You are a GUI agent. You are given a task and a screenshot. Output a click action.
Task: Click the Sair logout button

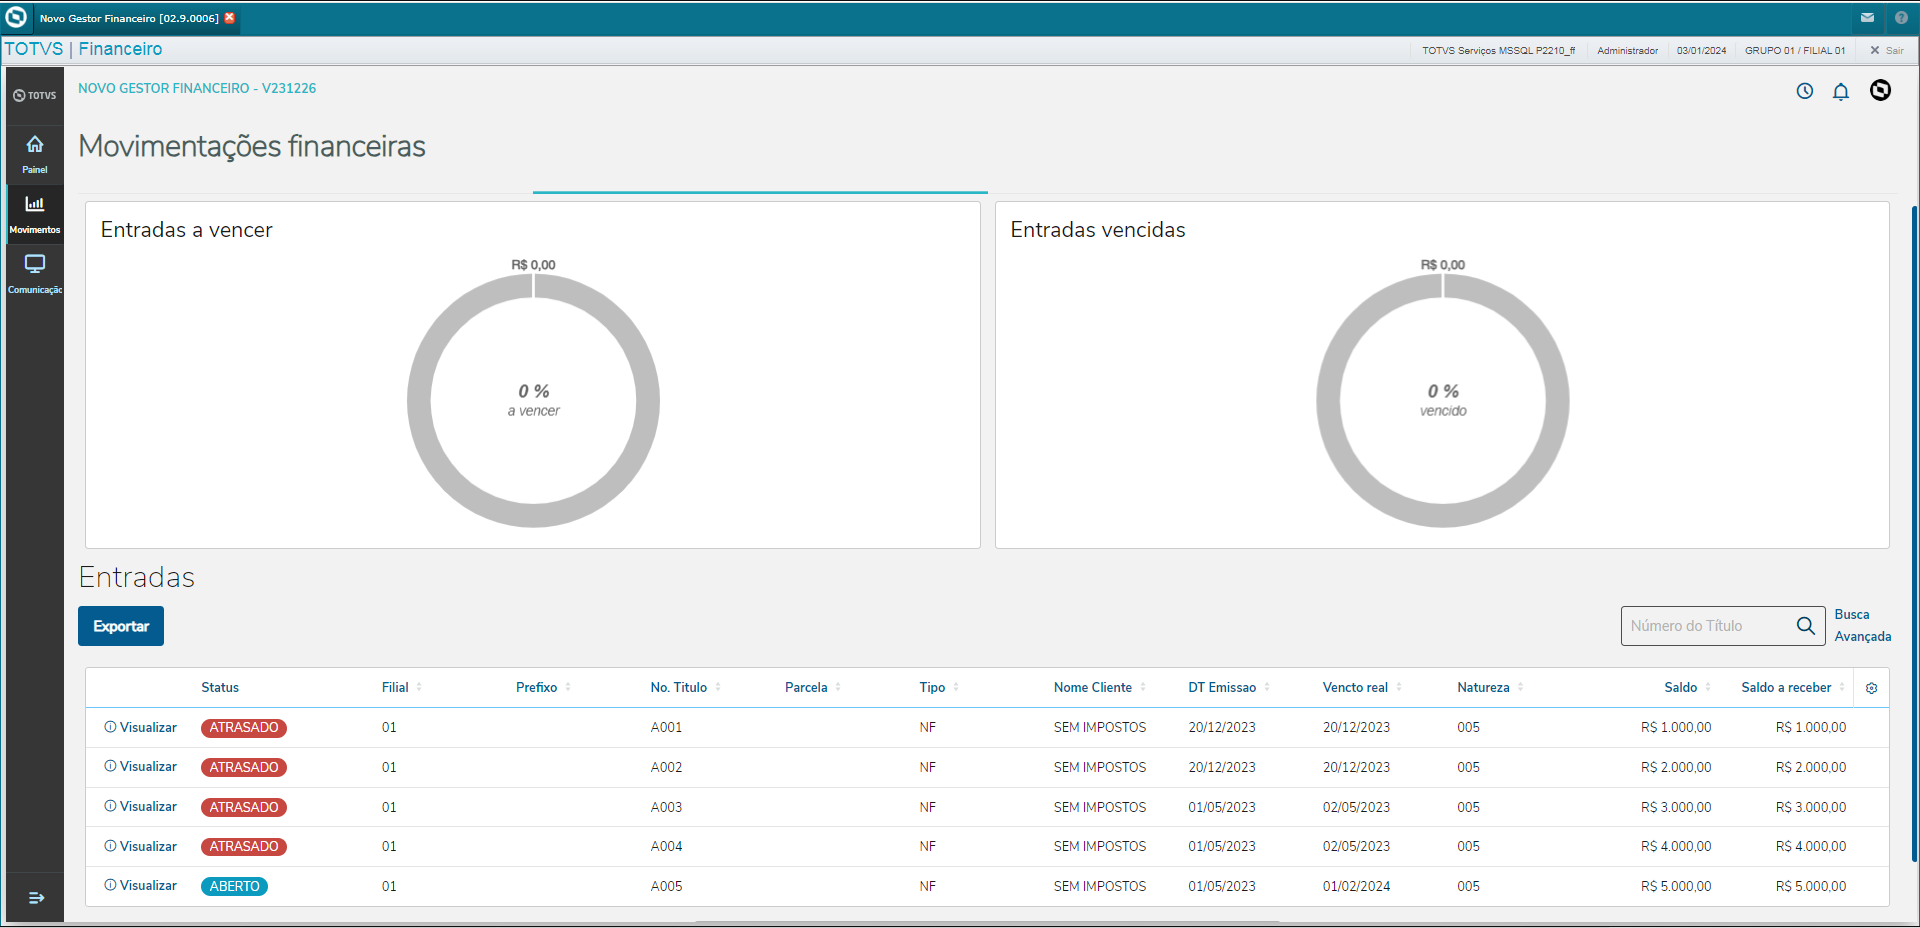coord(1887,50)
